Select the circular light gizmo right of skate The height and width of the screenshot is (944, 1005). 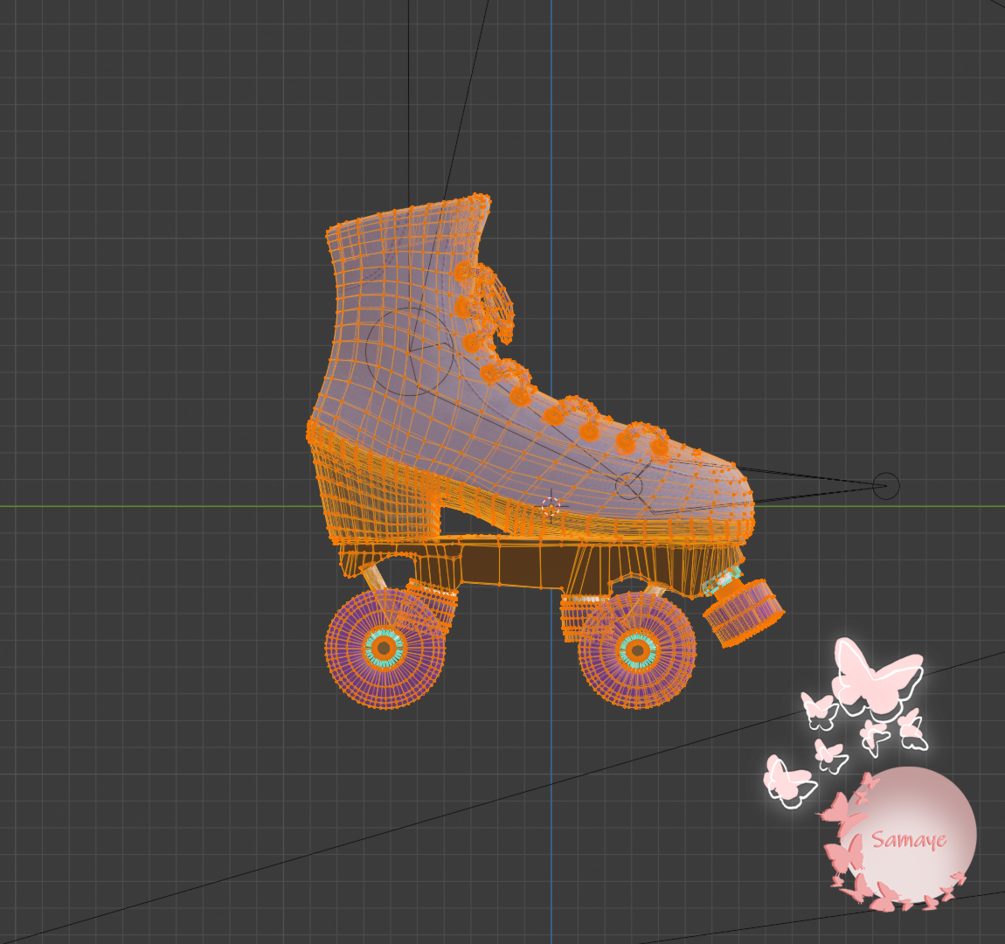click(x=886, y=486)
